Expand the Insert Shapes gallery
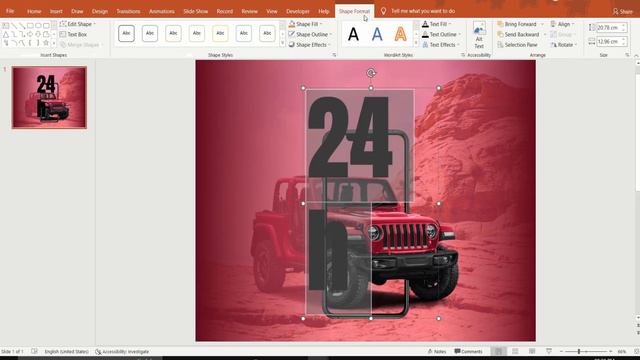 click(54, 43)
